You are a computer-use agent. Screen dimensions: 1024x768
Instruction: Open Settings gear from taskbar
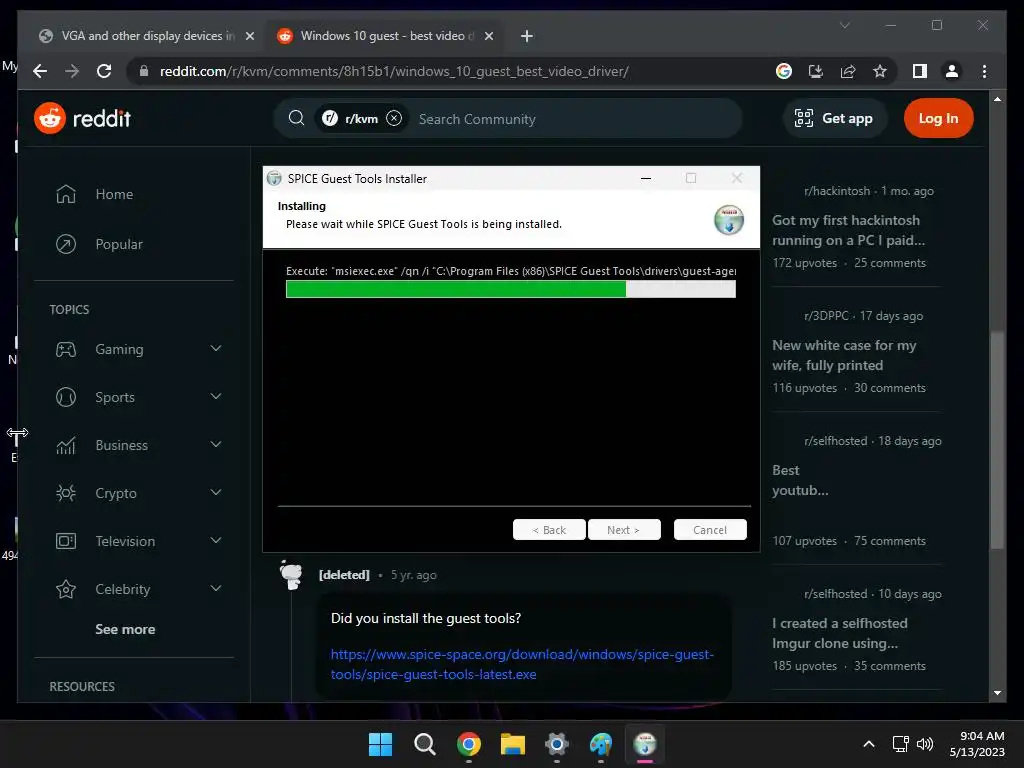(x=556, y=744)
